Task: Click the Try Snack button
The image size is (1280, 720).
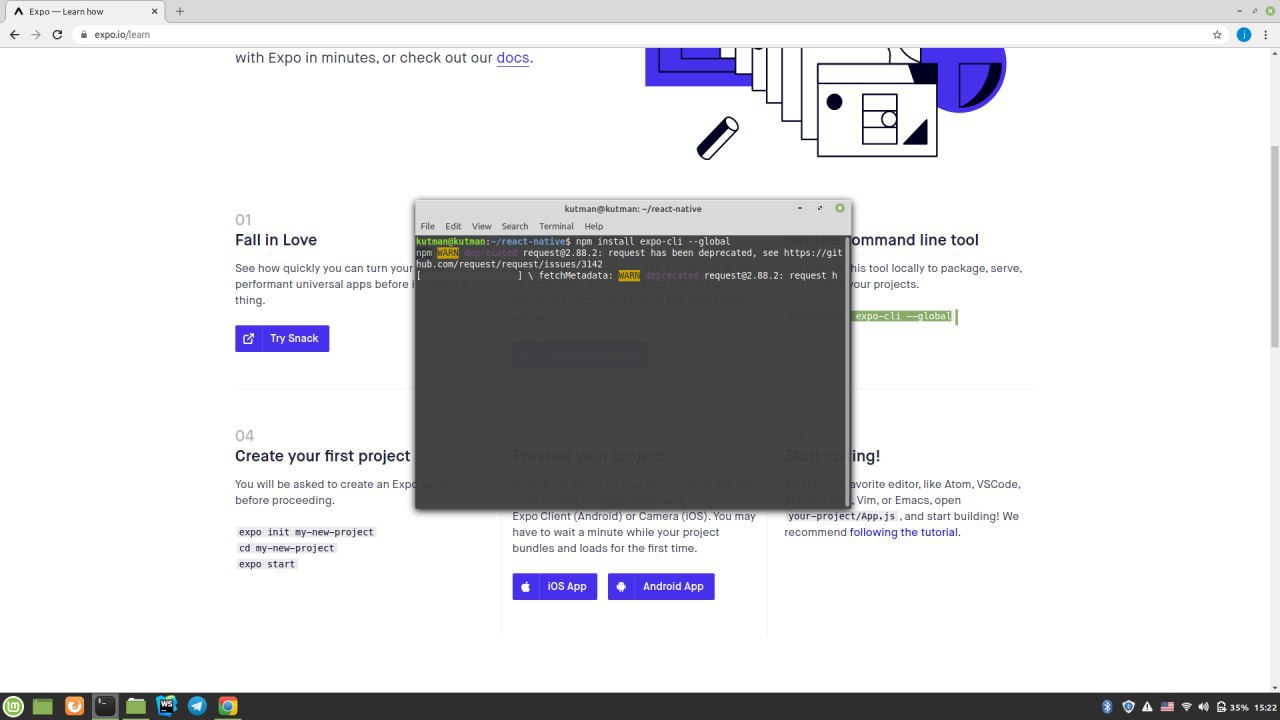Action: [282, 338]
